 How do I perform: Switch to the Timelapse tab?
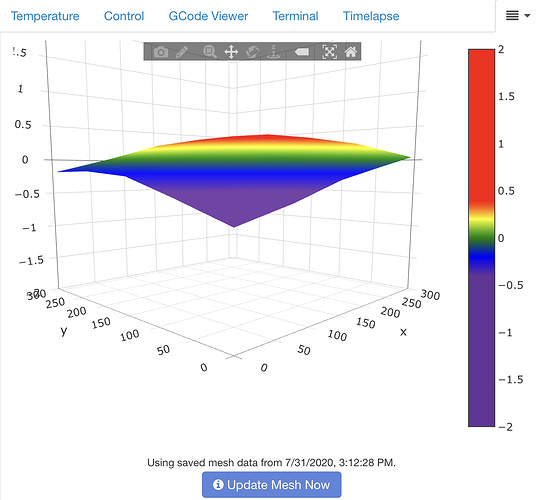pyautogui.click(x=371, y=16)
